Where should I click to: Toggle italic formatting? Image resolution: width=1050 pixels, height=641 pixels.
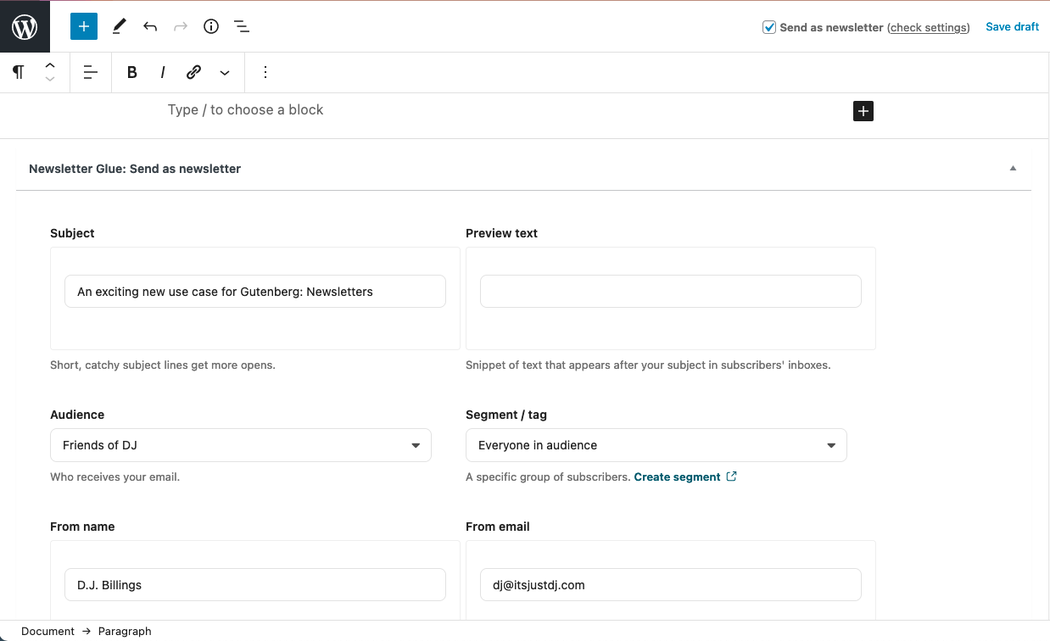[x=163, y=72]
